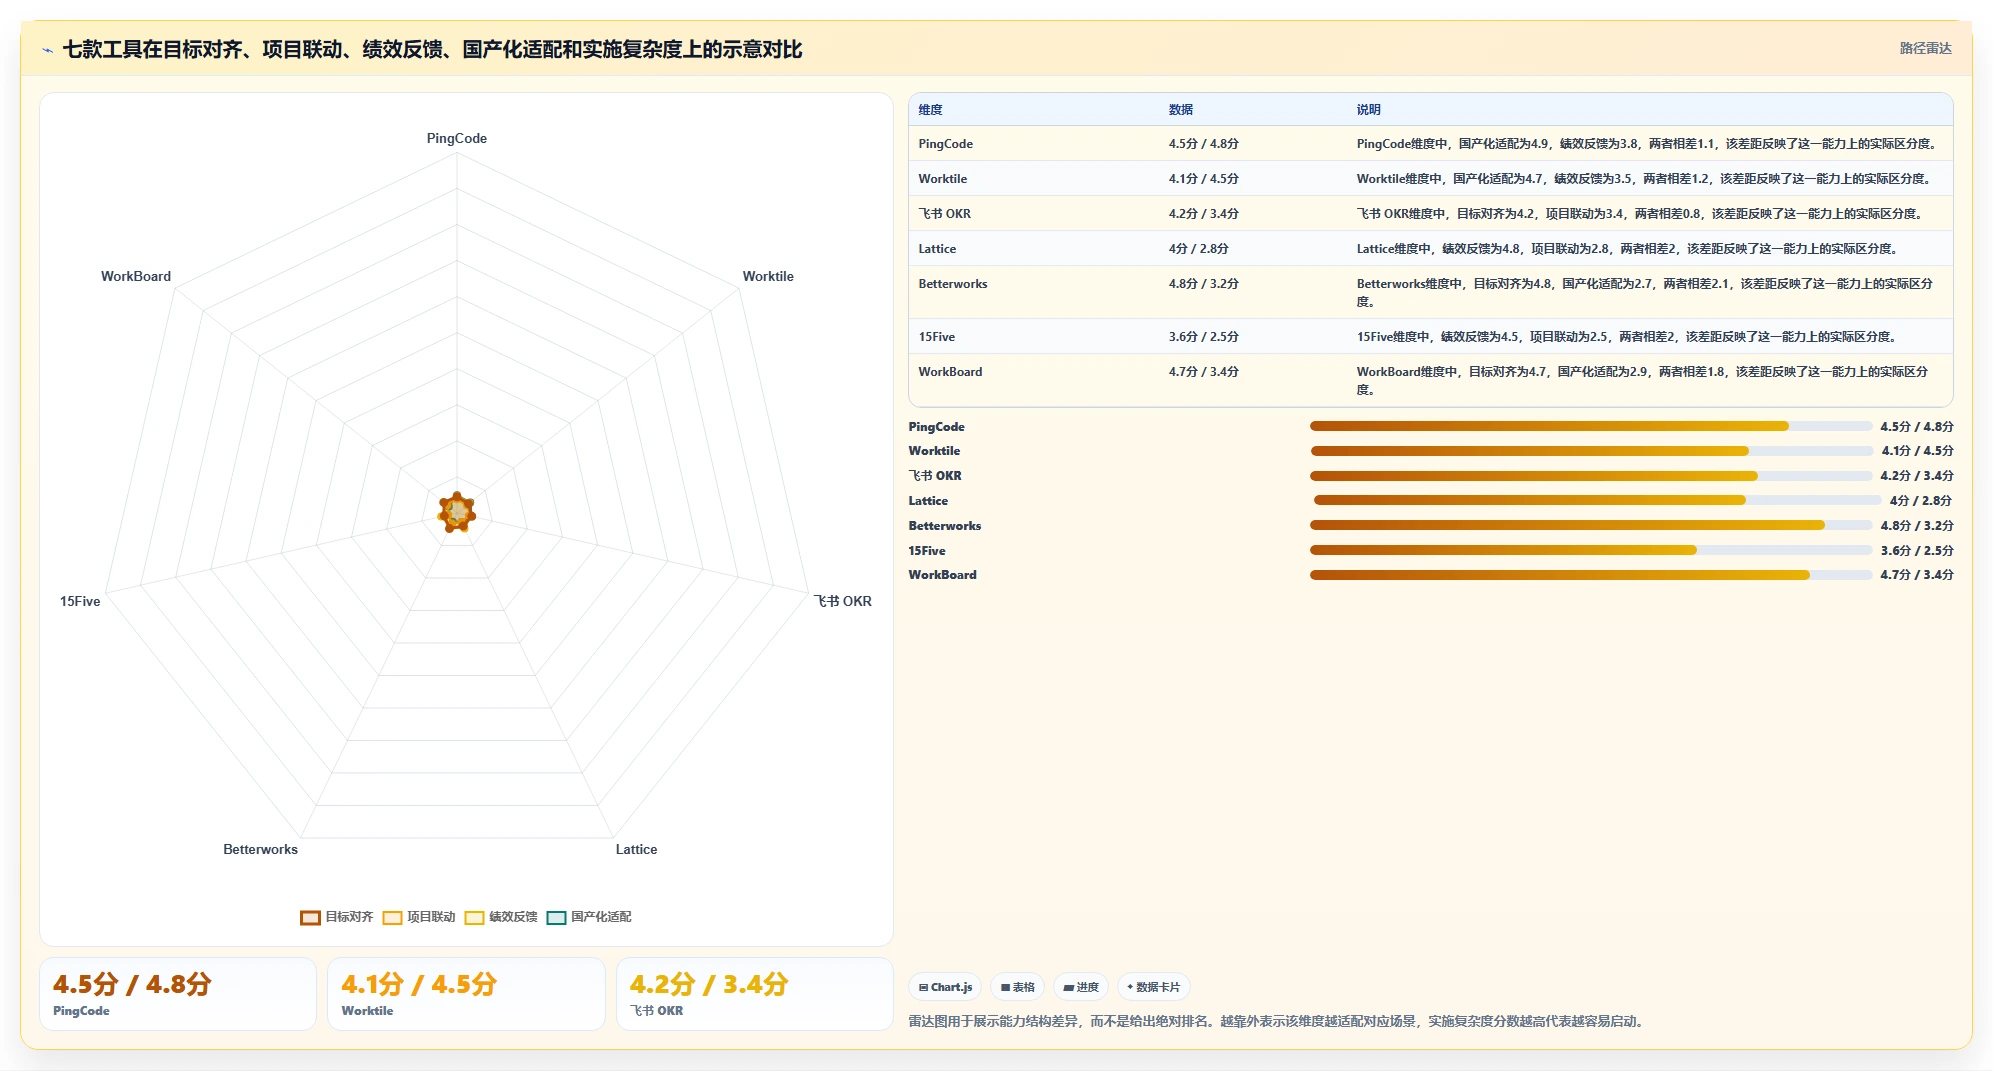Click the title icon before 七款工具

(x=47, y=50)
